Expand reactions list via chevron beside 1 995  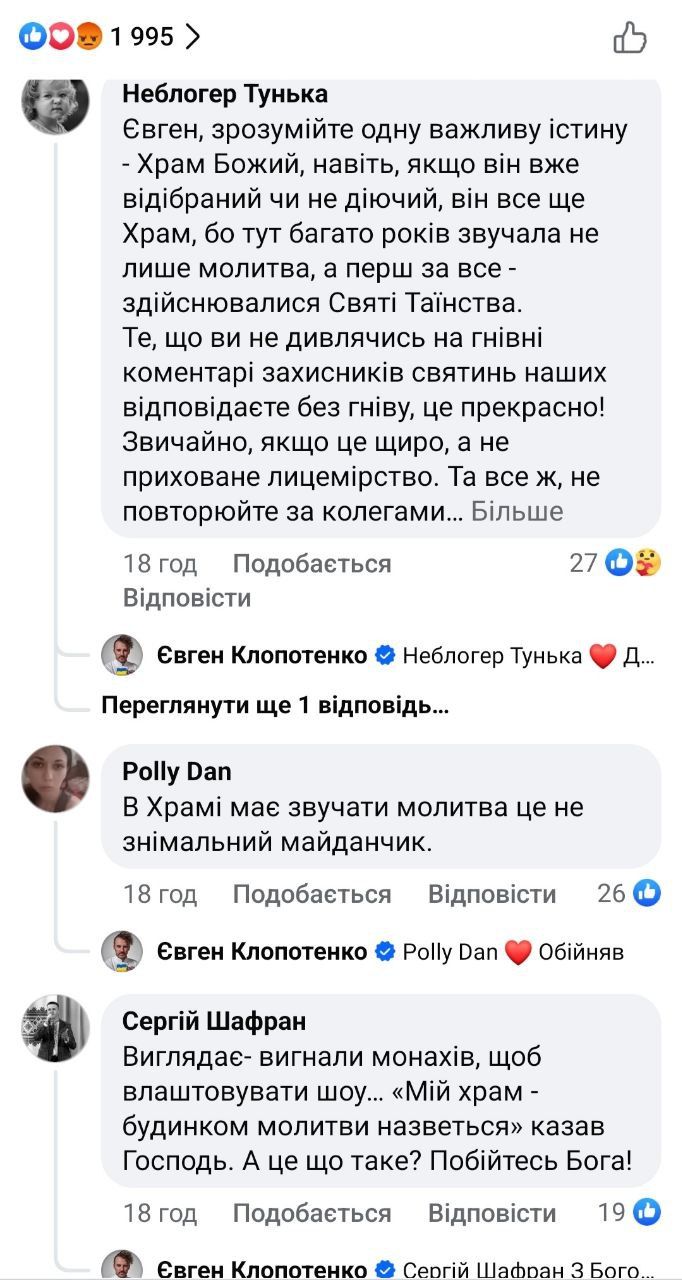(194, 37)
